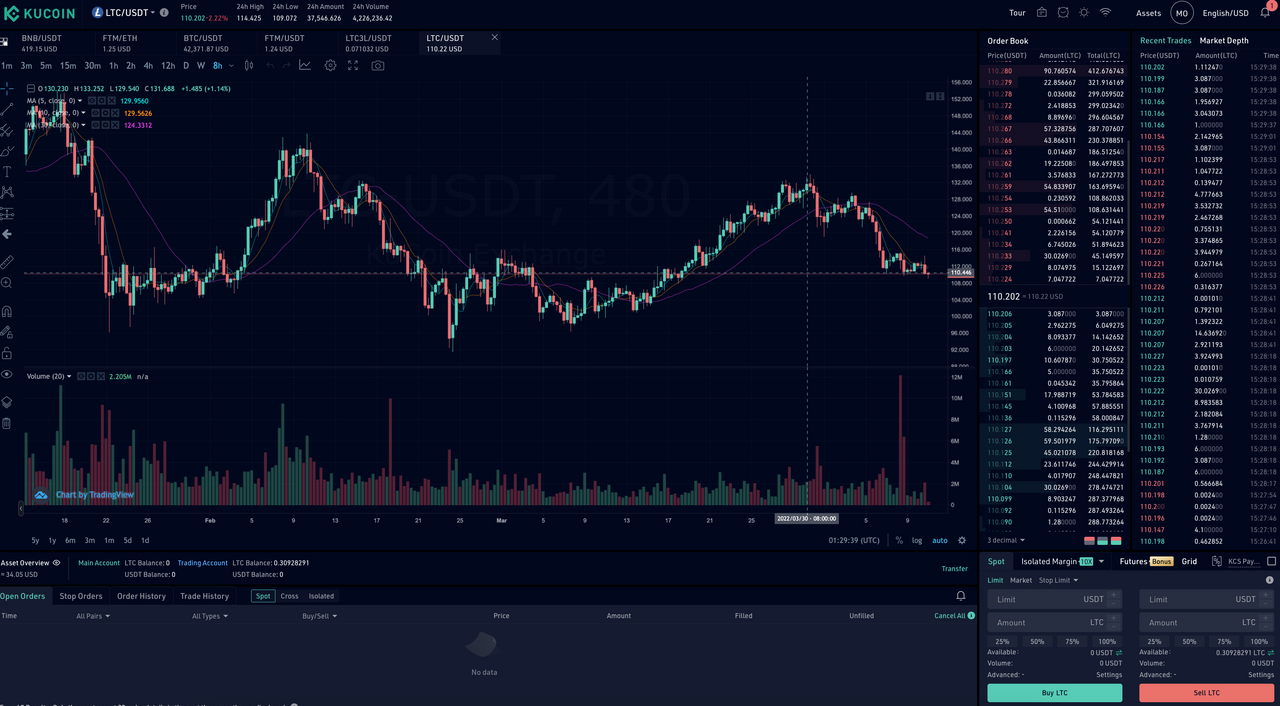This screenshot has width=1280, height=706.
Task: Select the zoom in magnifier tool
Action: (x=7, y=283)
